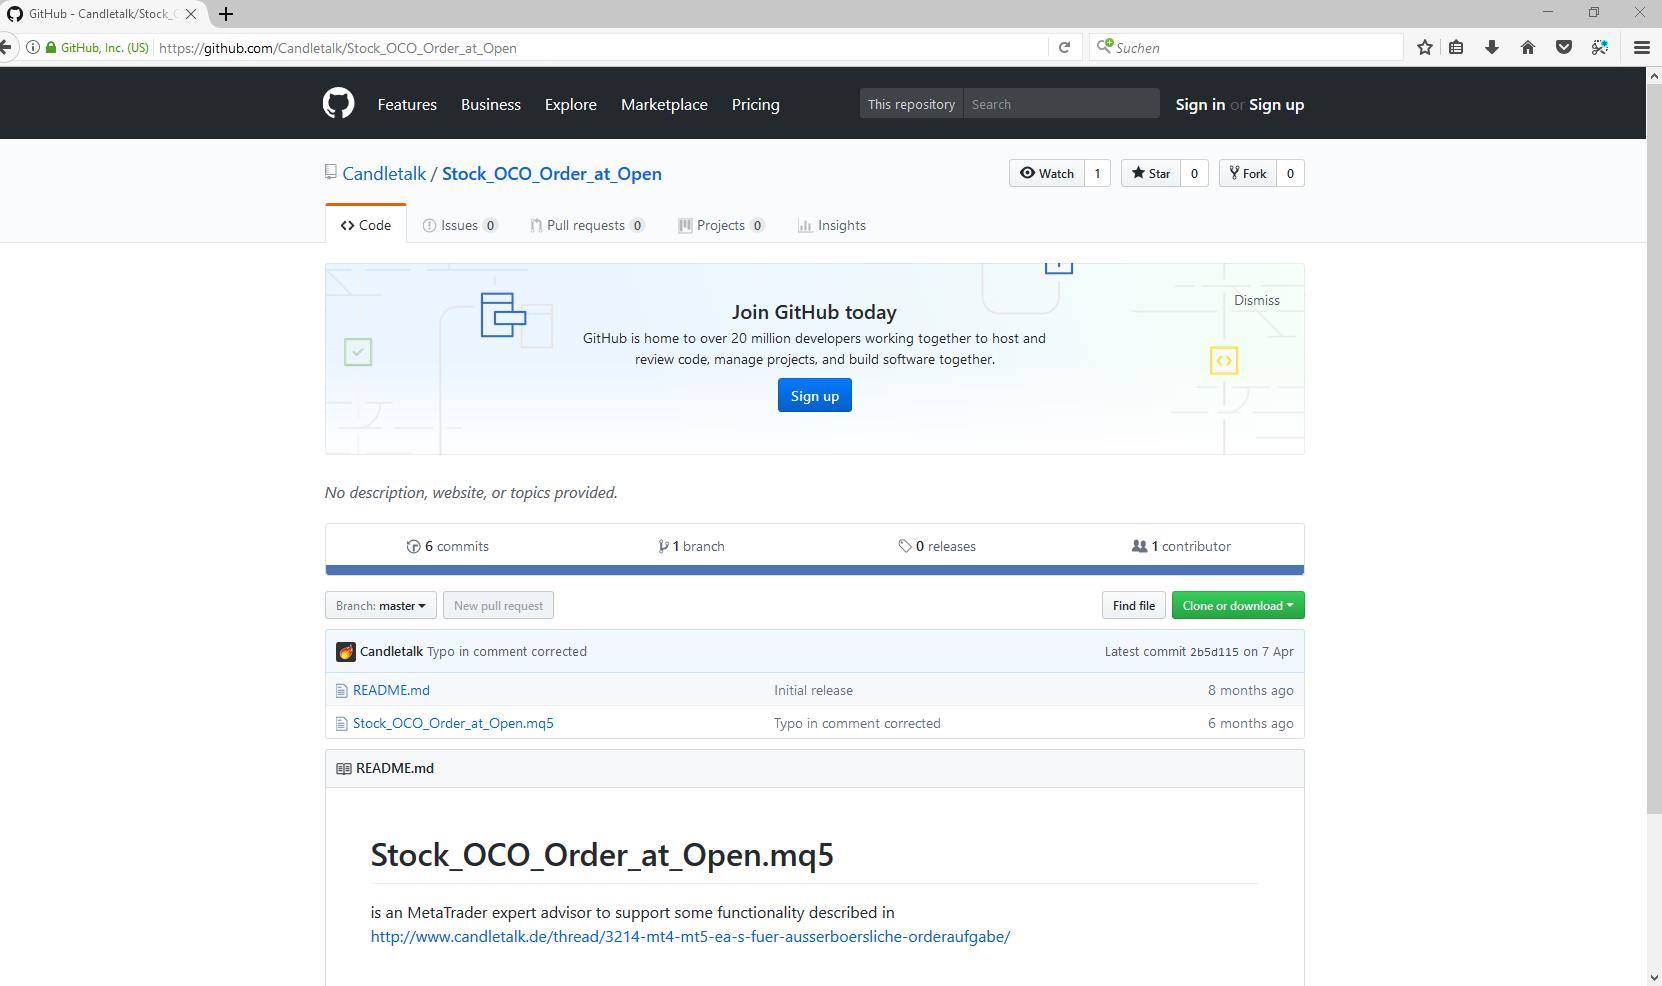Image resolution: width=1662 pixels, height=986 pixels.
Task: Click the Firefox bookmark star icon
Action: point(1424,47)
